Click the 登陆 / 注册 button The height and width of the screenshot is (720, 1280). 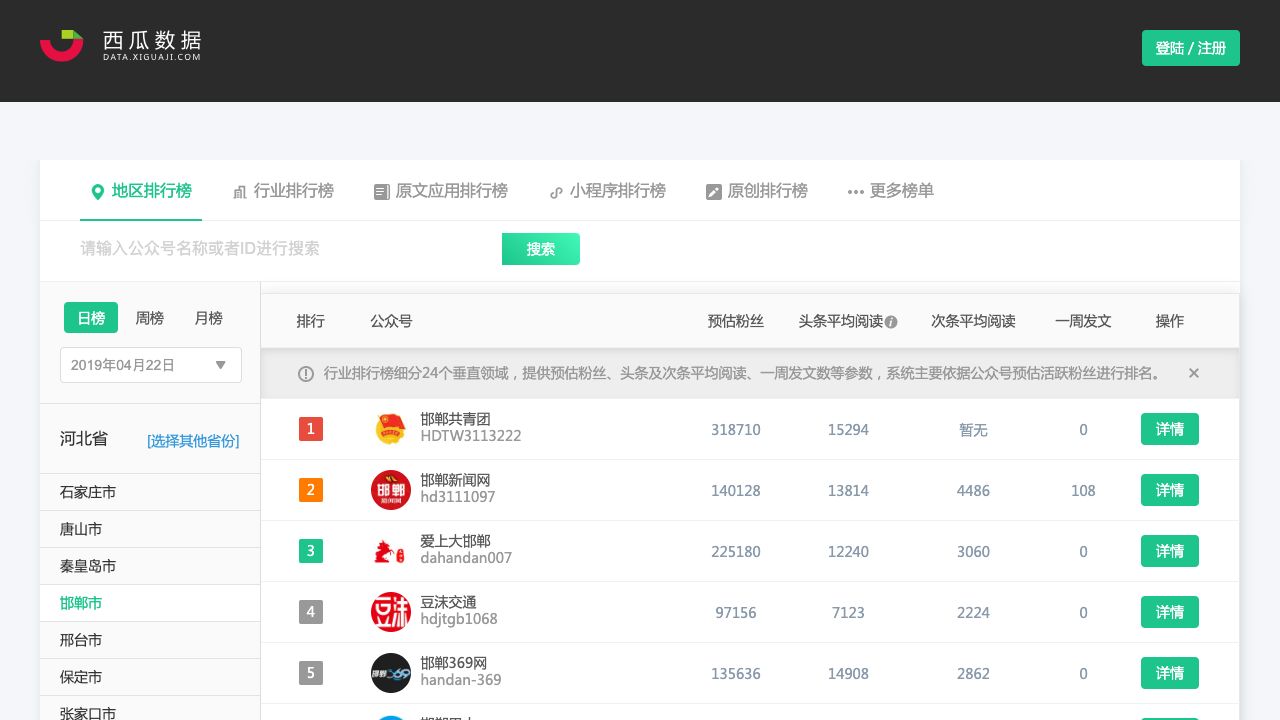[x=1190, y=48]
